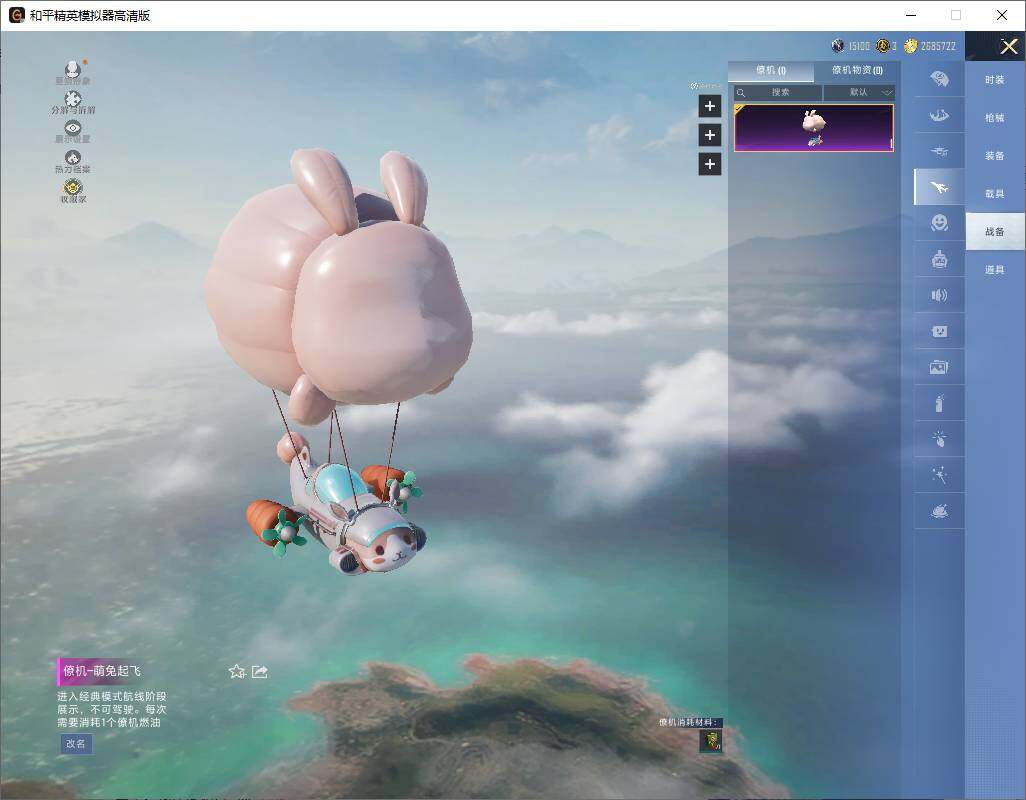Screen dimensions: 1026x800
Task: Select the magic wand sparkle category icon
Action: (x=939, y=474)
